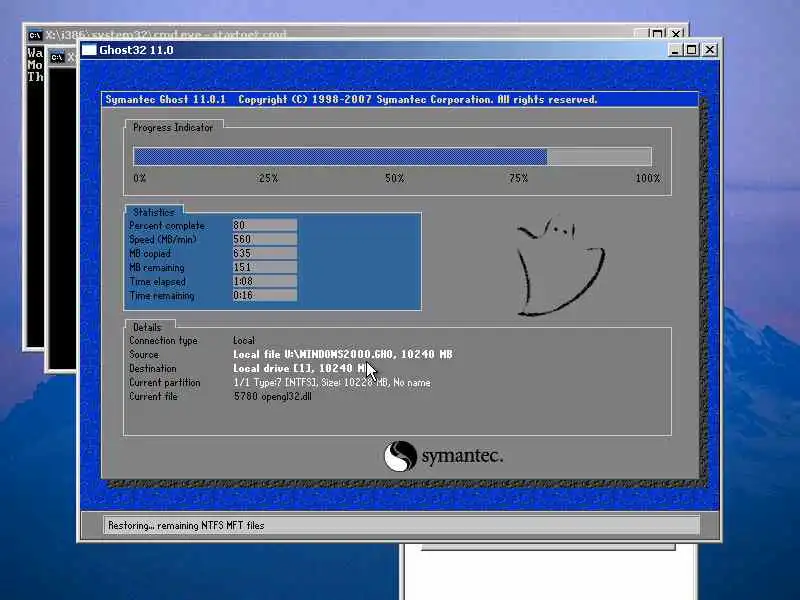Viewport: 800px width, 600px height.
Task: Click the second command prompt window icon
Action: pyautogui.click(x=57, y=57)
